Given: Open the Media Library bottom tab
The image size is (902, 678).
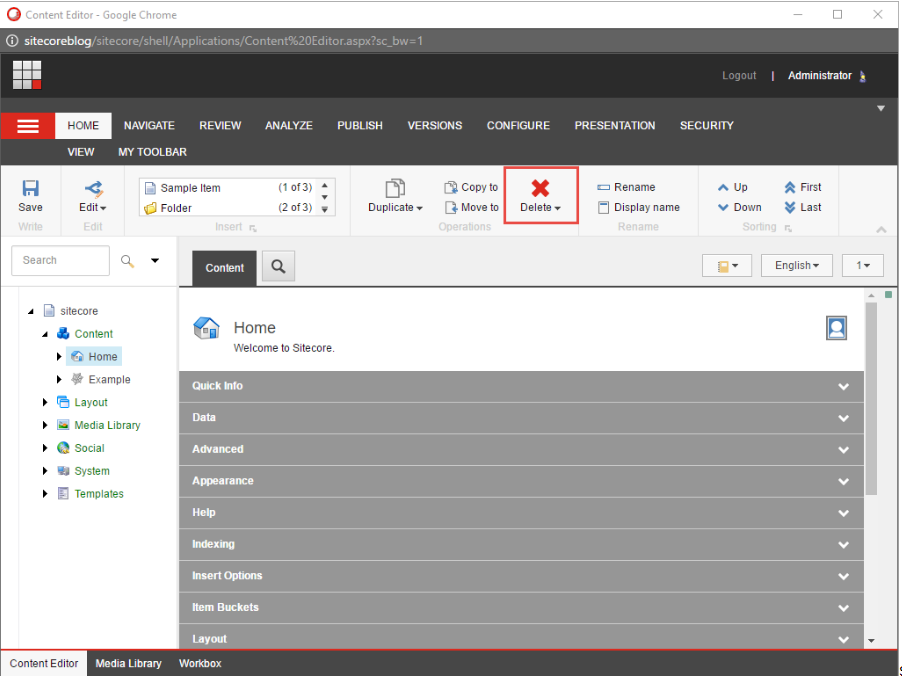Looking at the screenshot, I should tap(128, 664).
